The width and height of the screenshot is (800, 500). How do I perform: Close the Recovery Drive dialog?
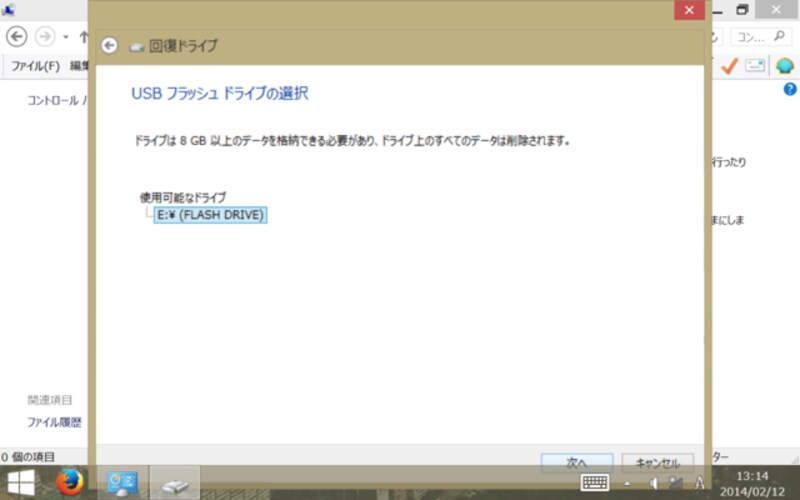(689, 10)
